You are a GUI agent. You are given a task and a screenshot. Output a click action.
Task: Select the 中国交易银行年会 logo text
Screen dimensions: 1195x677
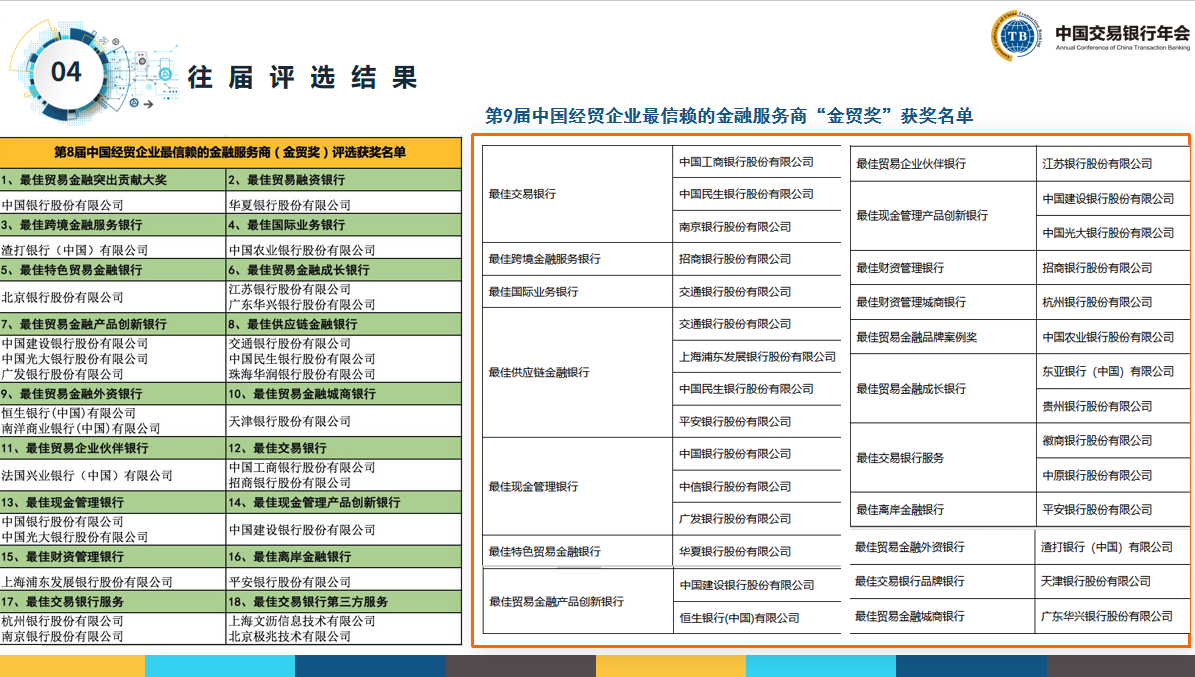point(1122,29)
